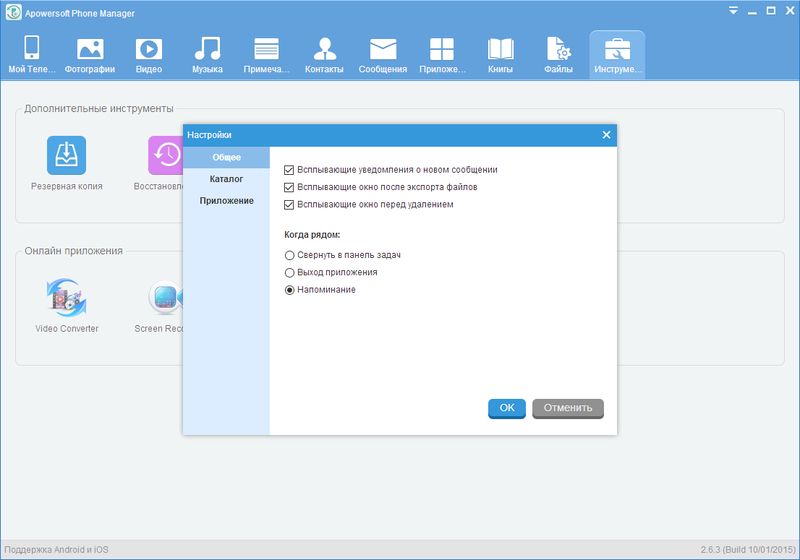Click the Поддержка Android и iOS text
This screenshot has height=560, width=800.
(x=56, y=550)
